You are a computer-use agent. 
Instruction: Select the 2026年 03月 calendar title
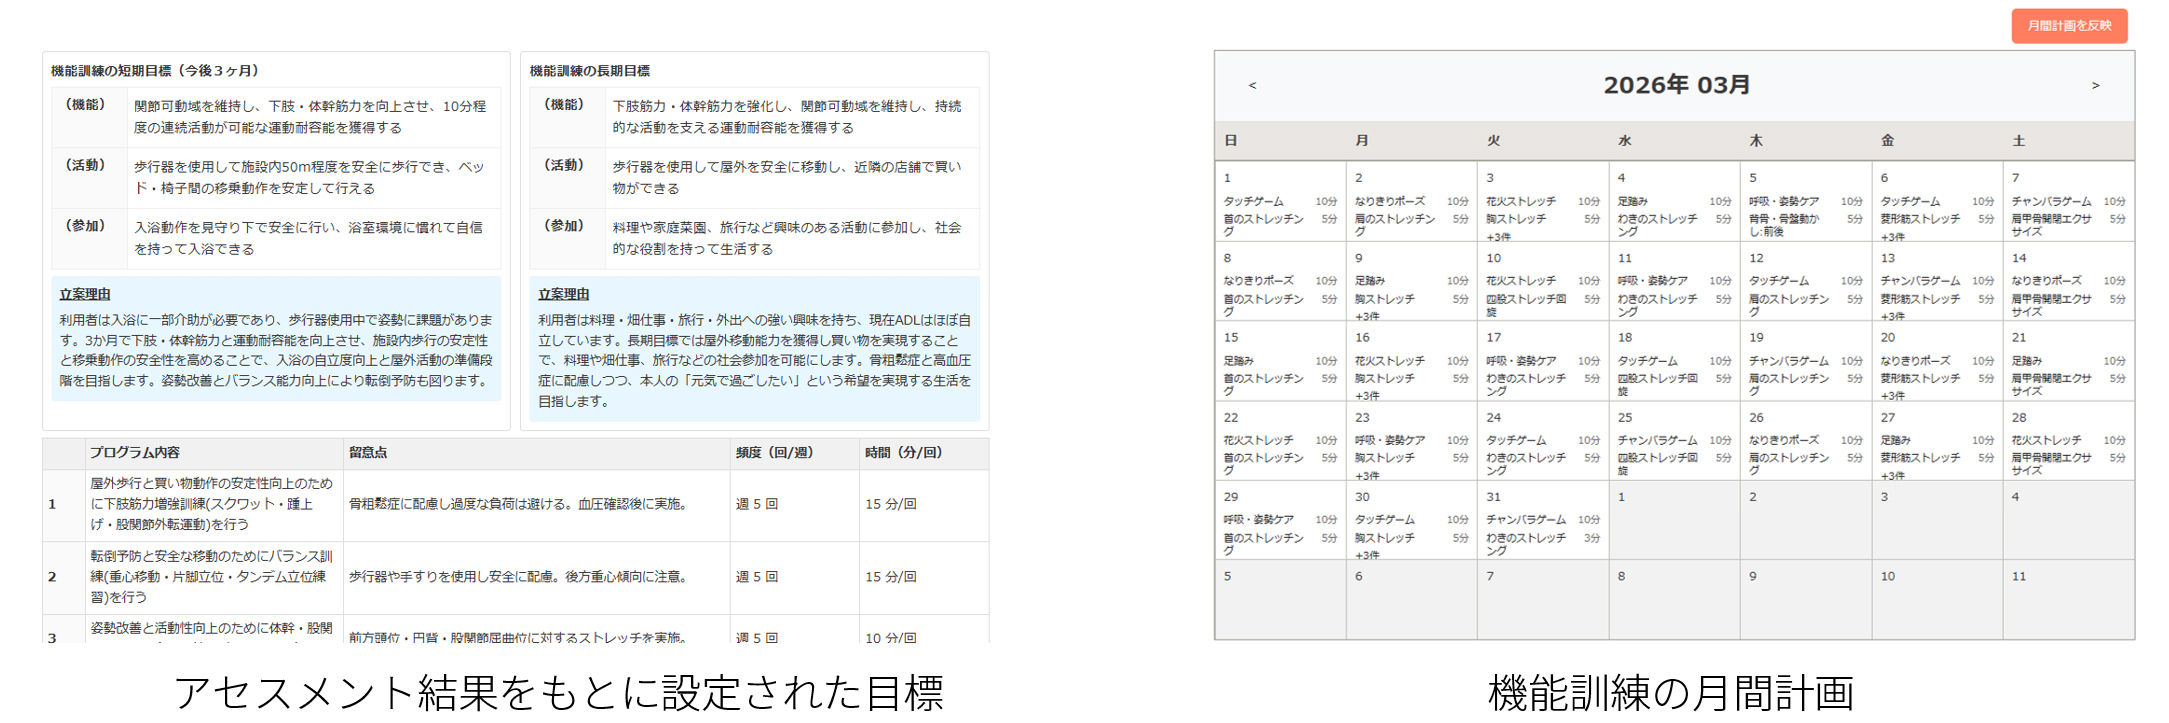tap(1676, 86)
